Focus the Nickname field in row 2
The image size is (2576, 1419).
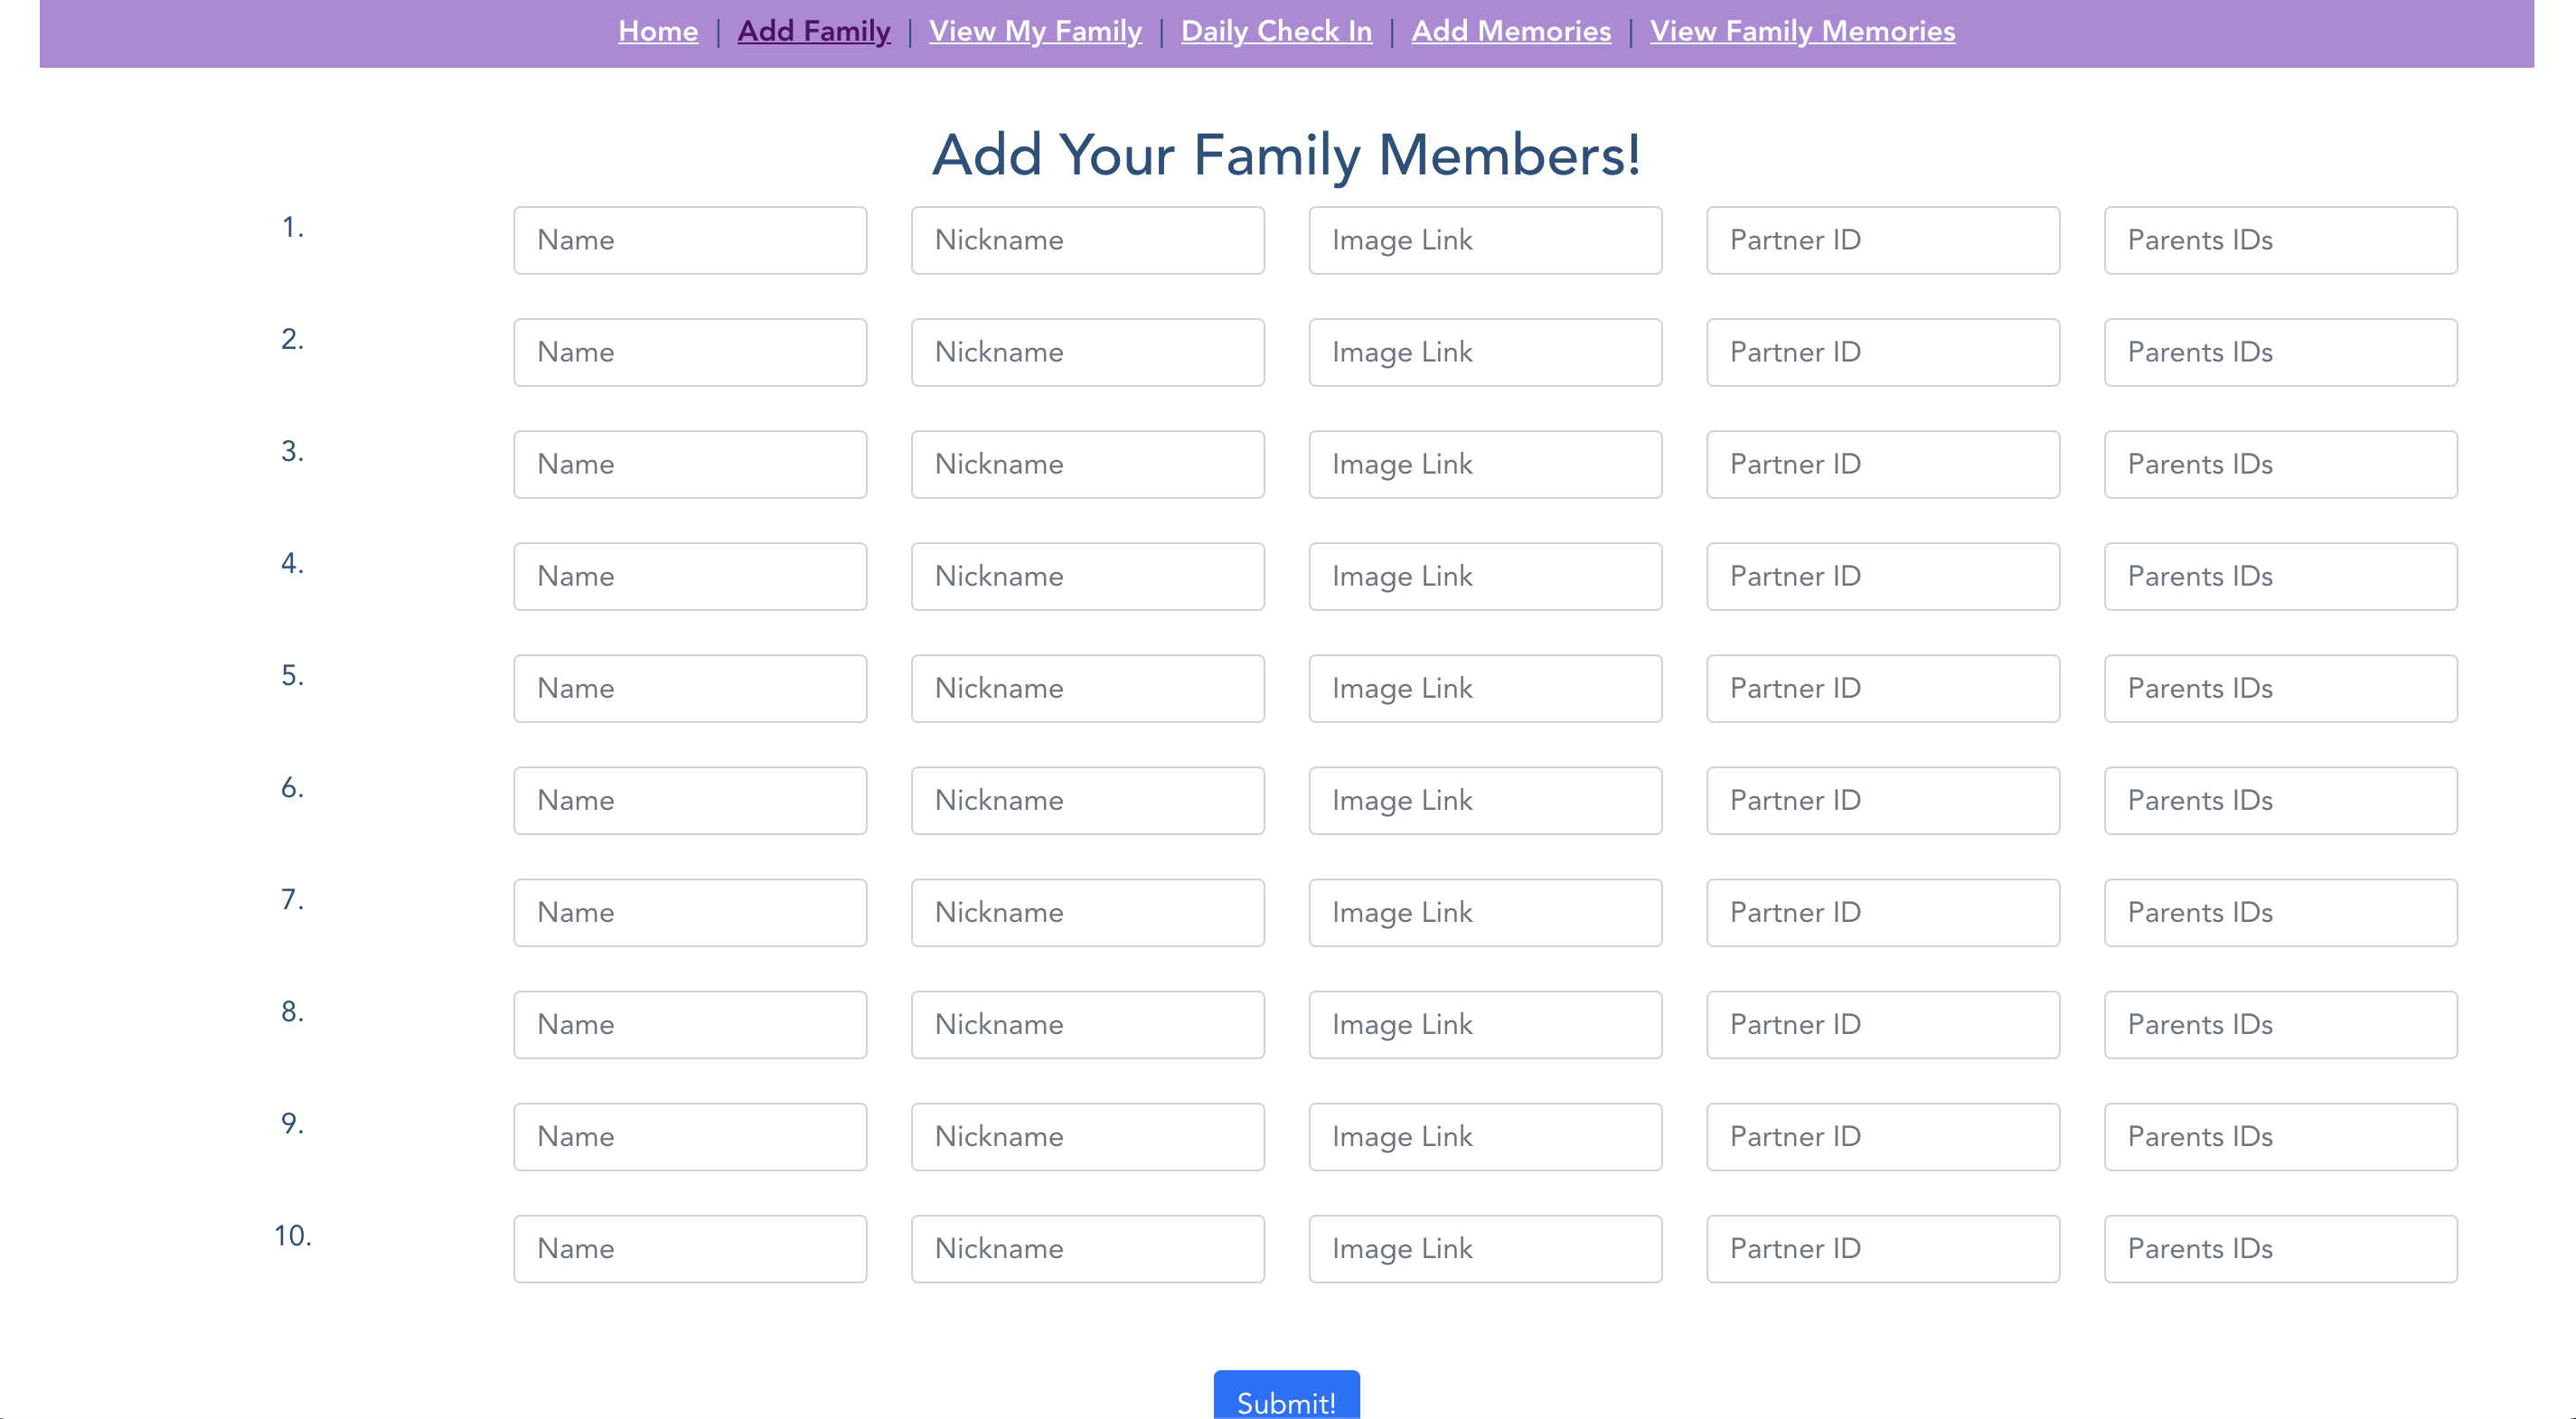tap(1087, 352)
